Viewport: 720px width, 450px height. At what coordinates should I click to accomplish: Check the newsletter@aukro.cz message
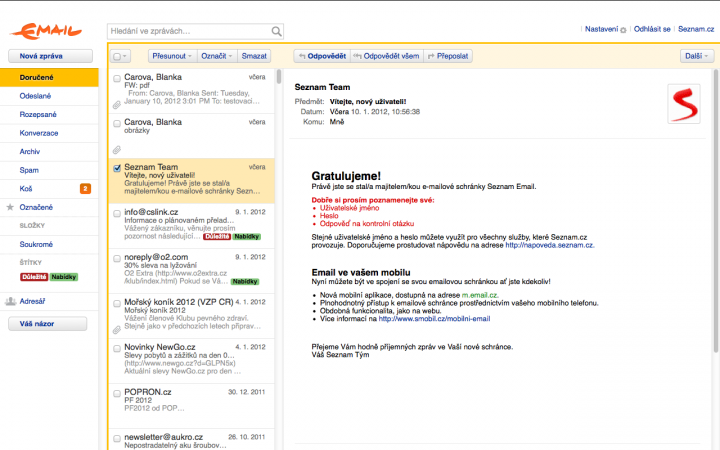coord(117,439)
